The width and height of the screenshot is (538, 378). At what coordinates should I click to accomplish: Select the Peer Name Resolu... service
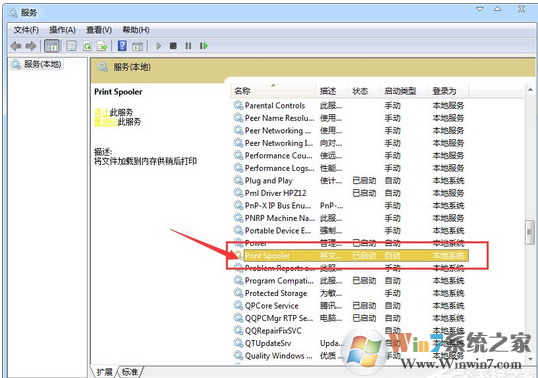(350, 118)
